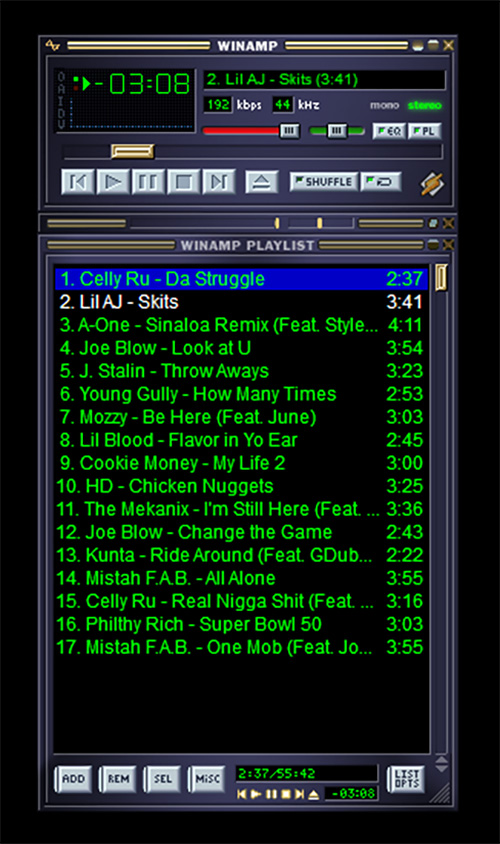
Task: Open the REM remove menu
Action: (x=118, y=779)
